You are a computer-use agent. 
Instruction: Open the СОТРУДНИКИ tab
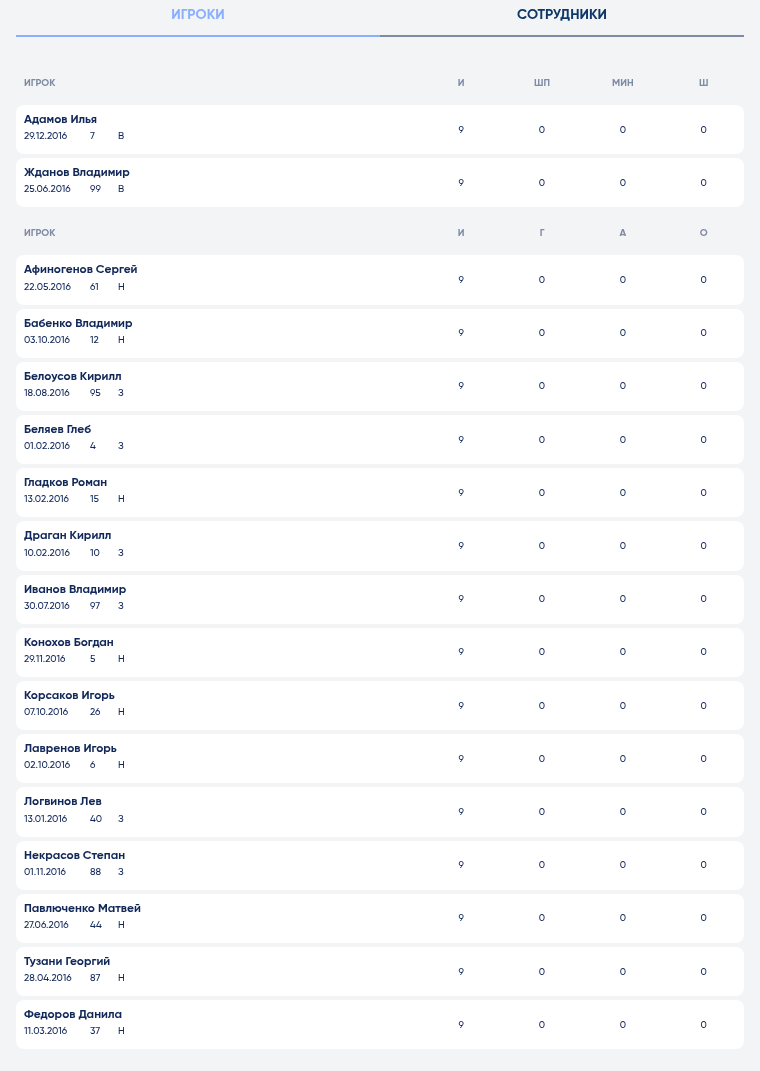coord(561,14)
